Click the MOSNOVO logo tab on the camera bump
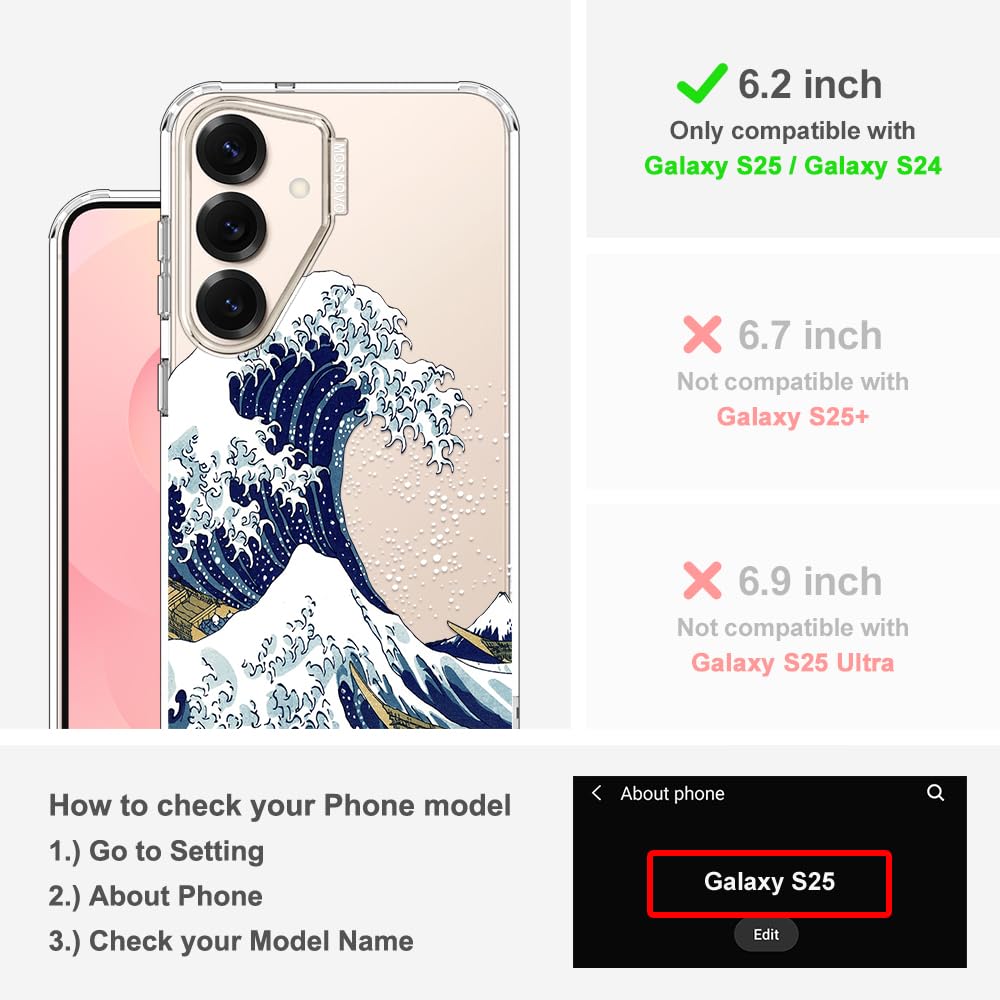The width and height of the screenshot is (1000, 1000). click(x=339, y=177)
